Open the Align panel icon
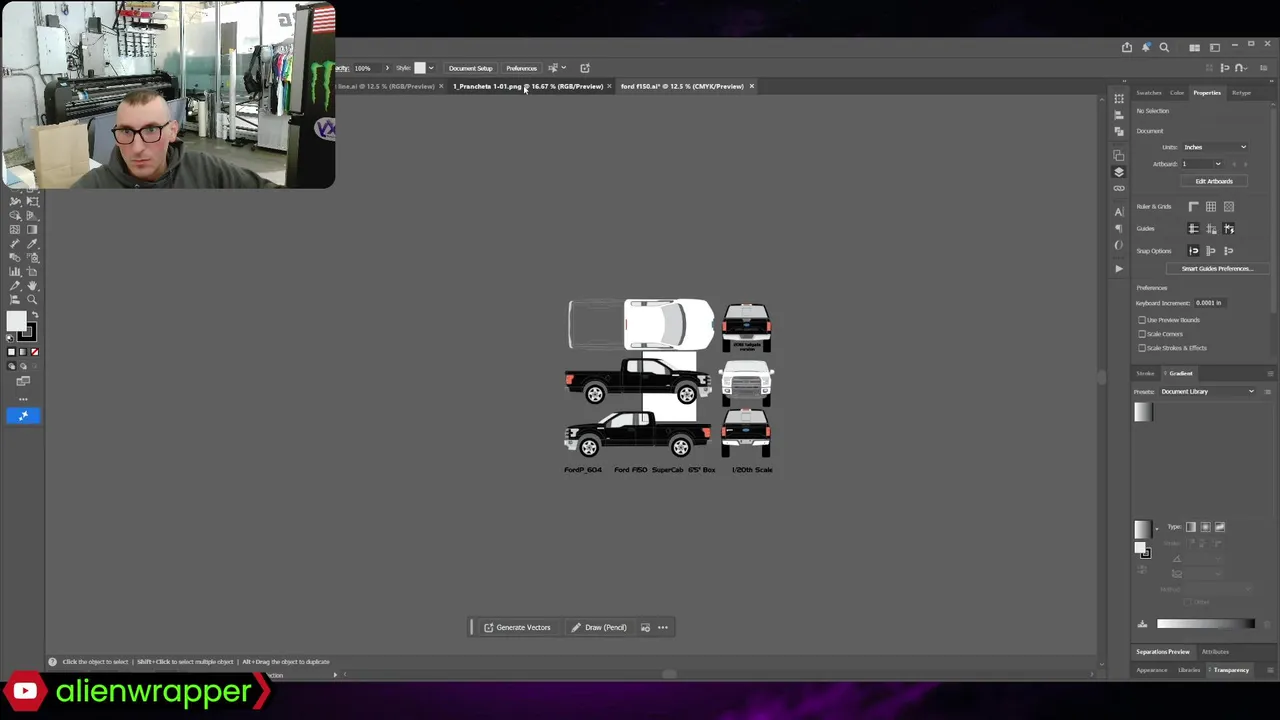 (1119, 114)
